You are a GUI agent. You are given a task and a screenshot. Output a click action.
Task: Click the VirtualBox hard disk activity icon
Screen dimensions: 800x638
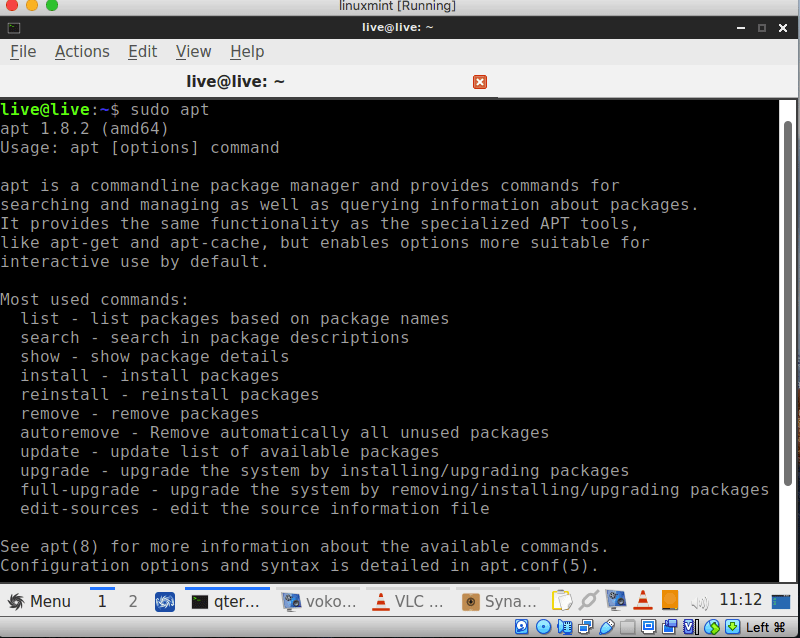(521, 626)
